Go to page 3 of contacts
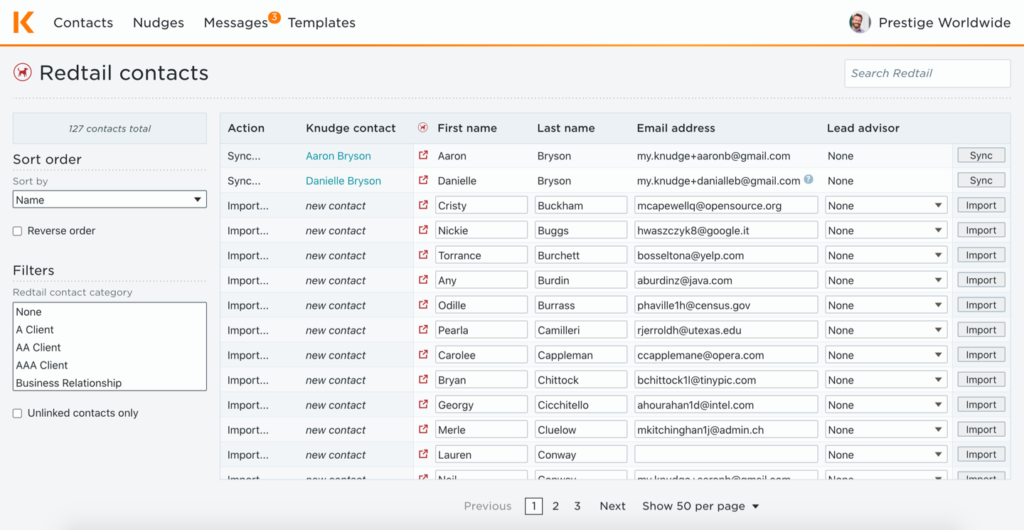 point(577,506)
